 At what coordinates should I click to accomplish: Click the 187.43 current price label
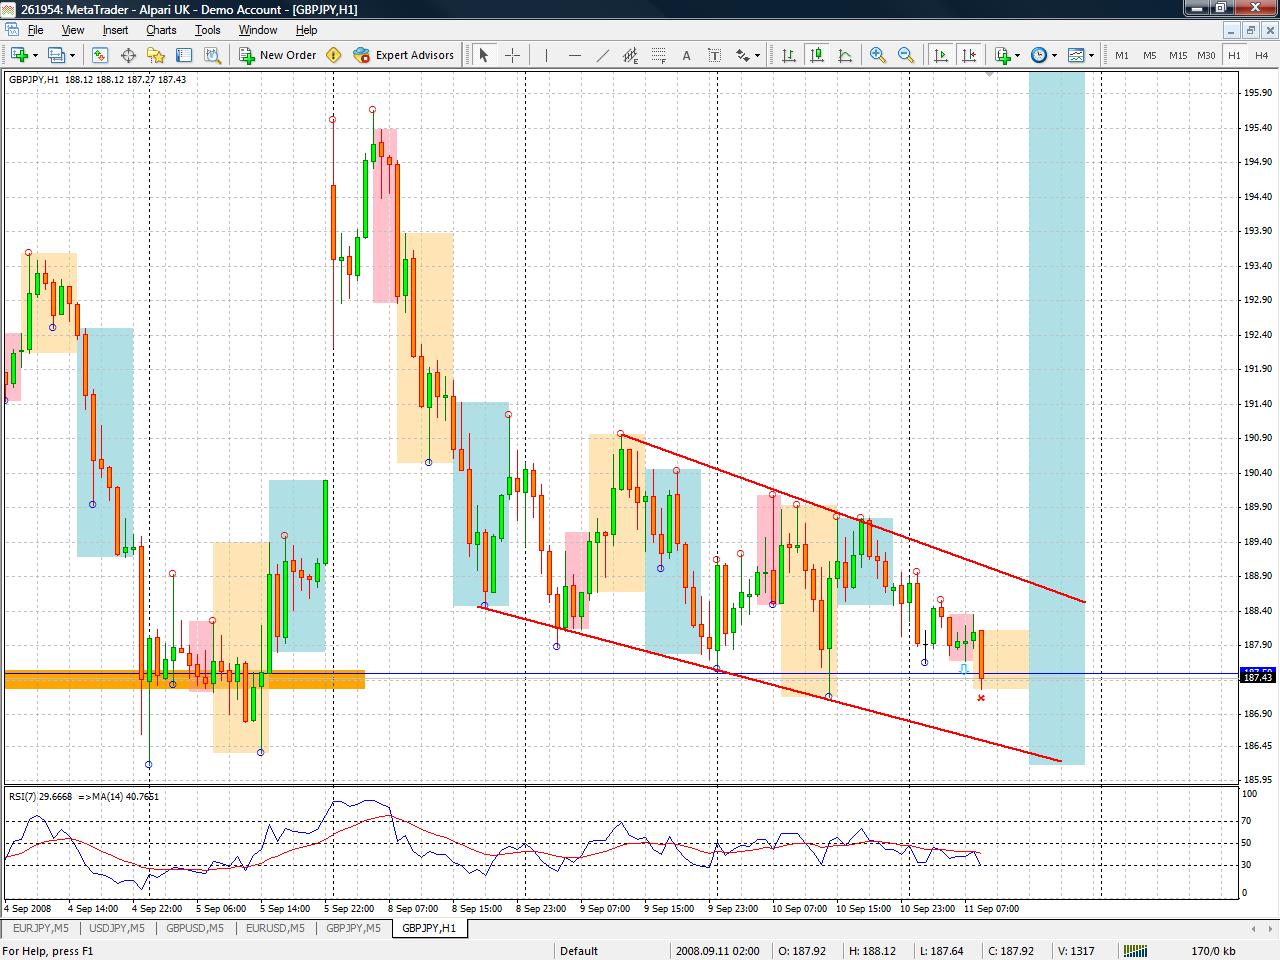(x=1257, y=678)
